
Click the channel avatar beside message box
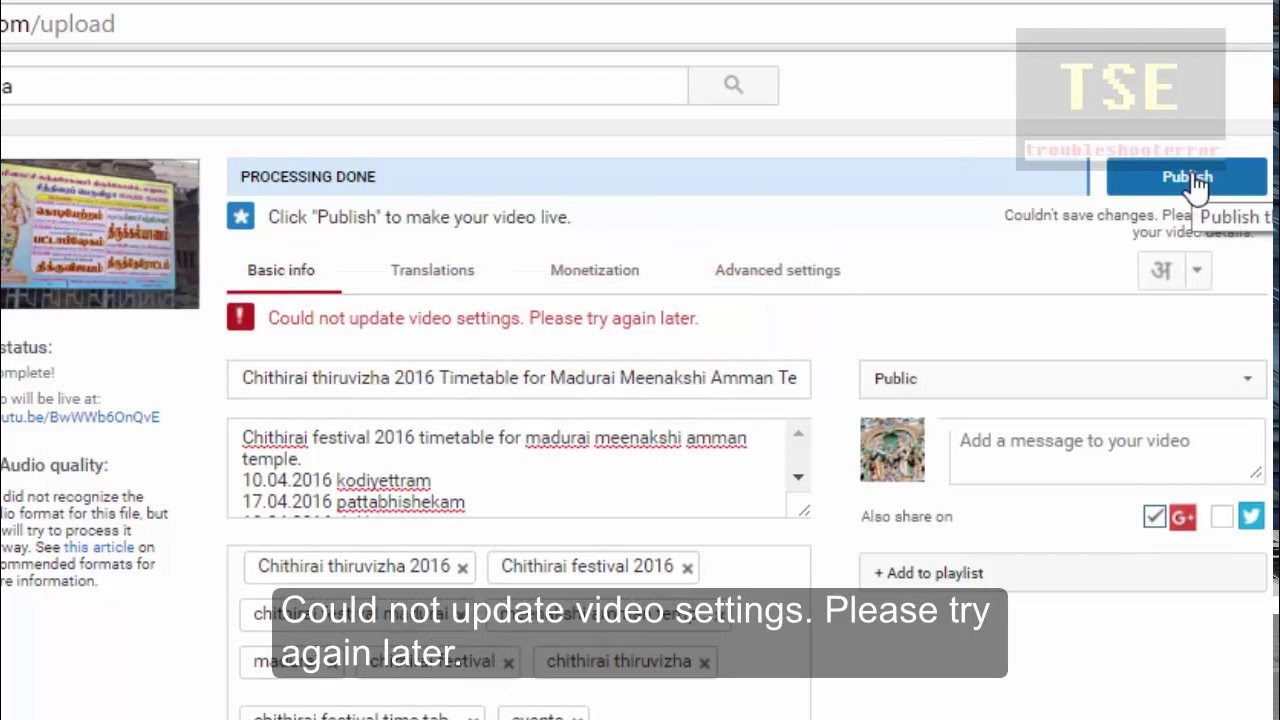coord(892,450)
